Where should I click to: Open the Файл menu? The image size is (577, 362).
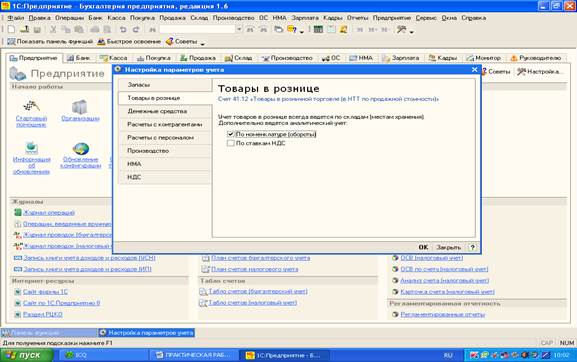tap(15, 18)
